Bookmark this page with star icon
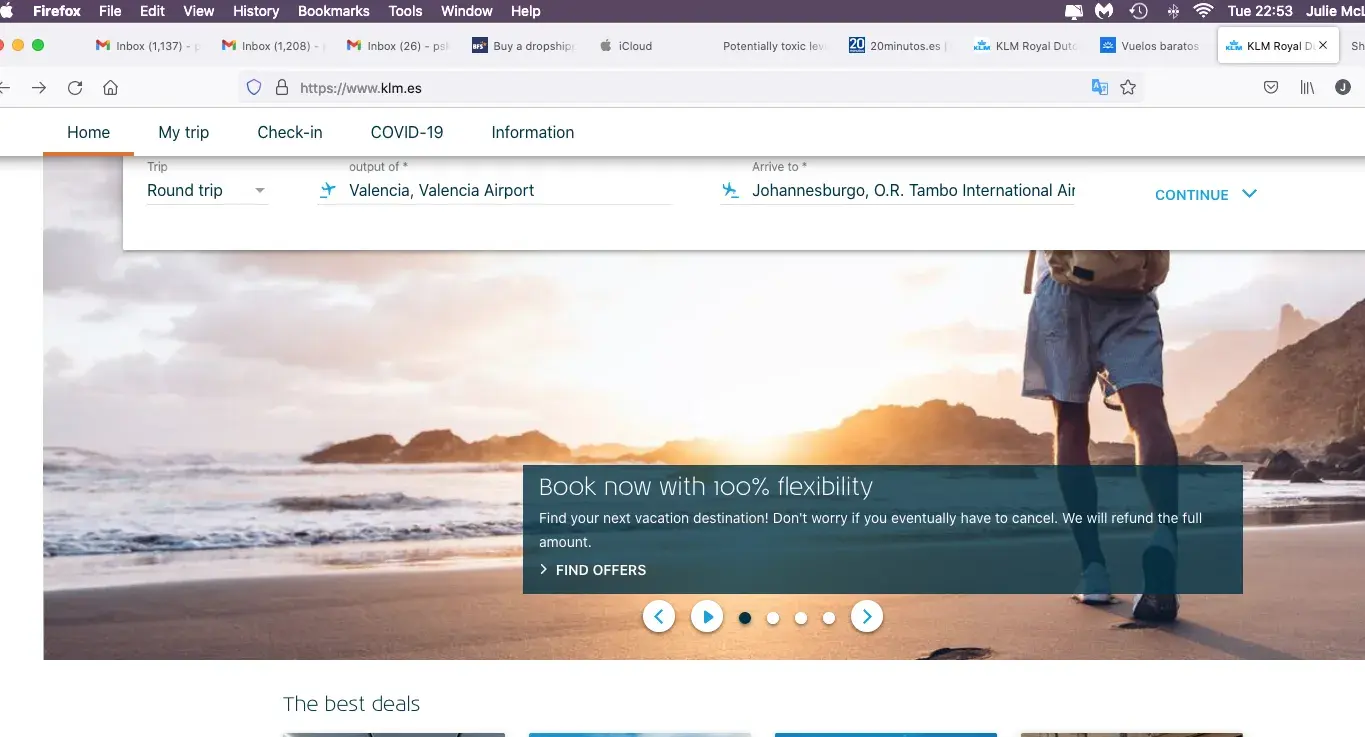 tap(1128, 88)
